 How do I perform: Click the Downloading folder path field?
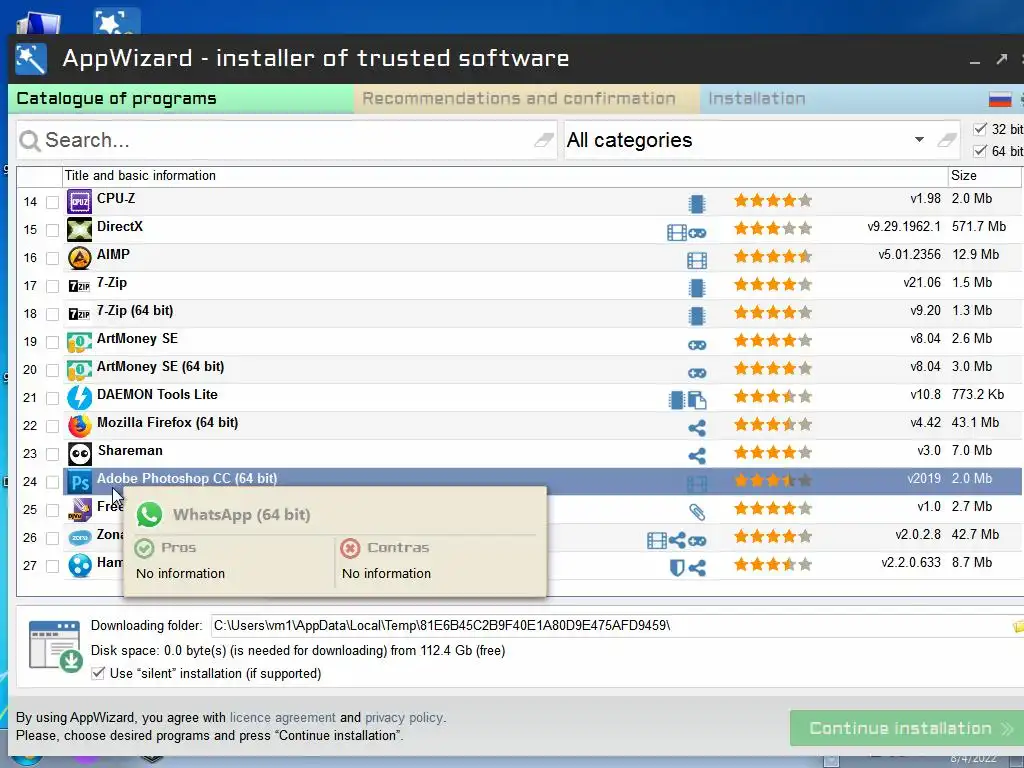pos(611,626)
